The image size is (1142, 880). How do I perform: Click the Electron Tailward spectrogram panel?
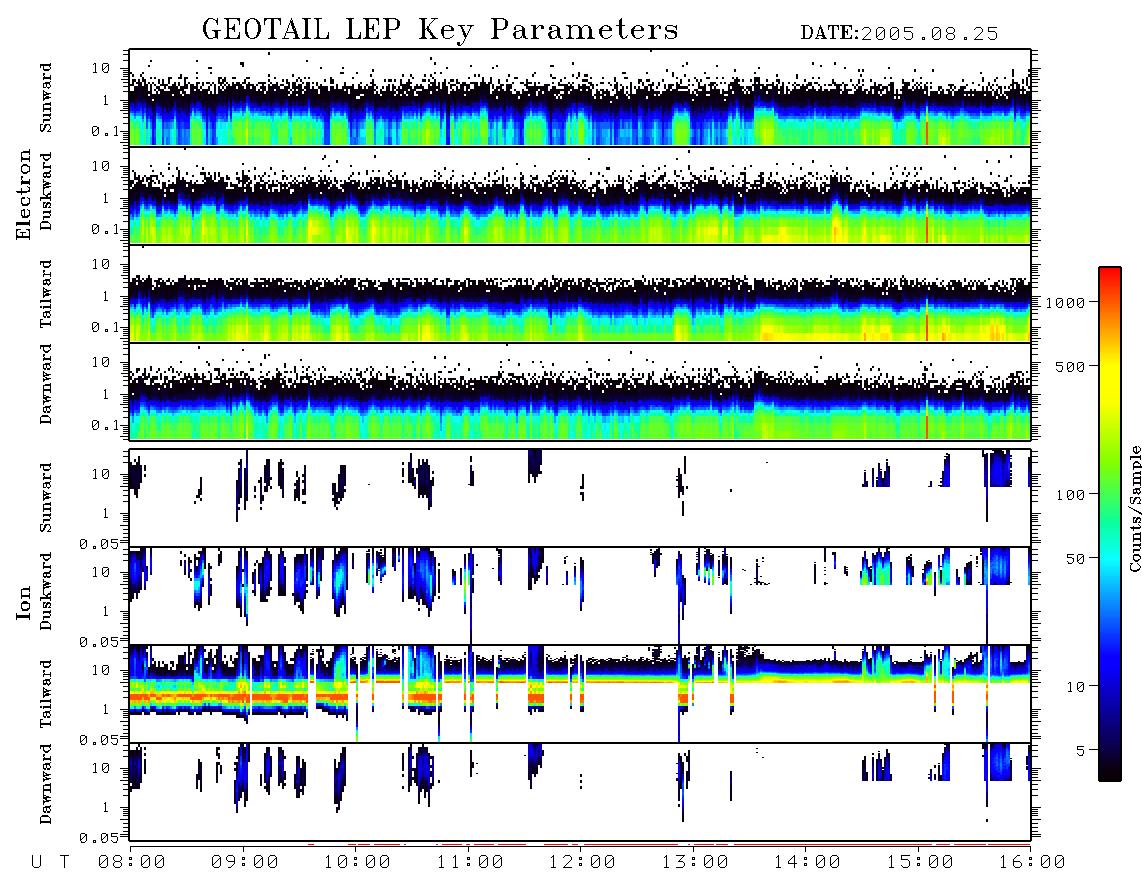(580, 294)
